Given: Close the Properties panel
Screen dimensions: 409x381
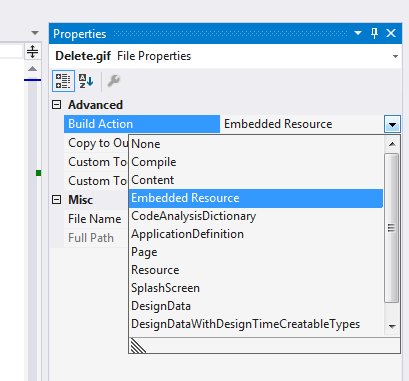Looking at the screenshot, I should (391, 33).
